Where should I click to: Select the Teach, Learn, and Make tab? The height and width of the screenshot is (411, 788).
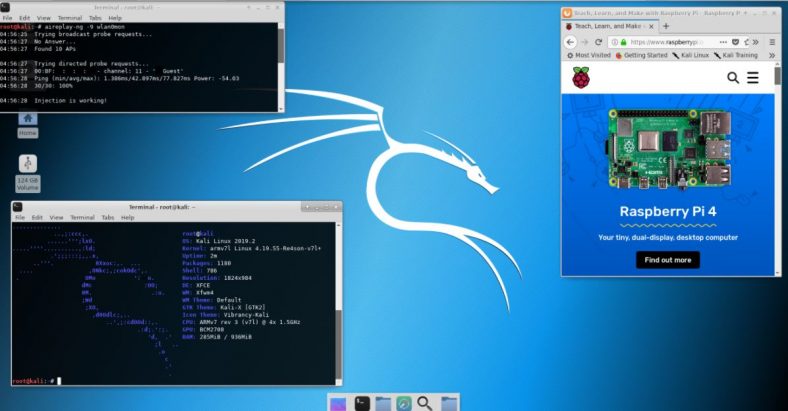point(608,26)
